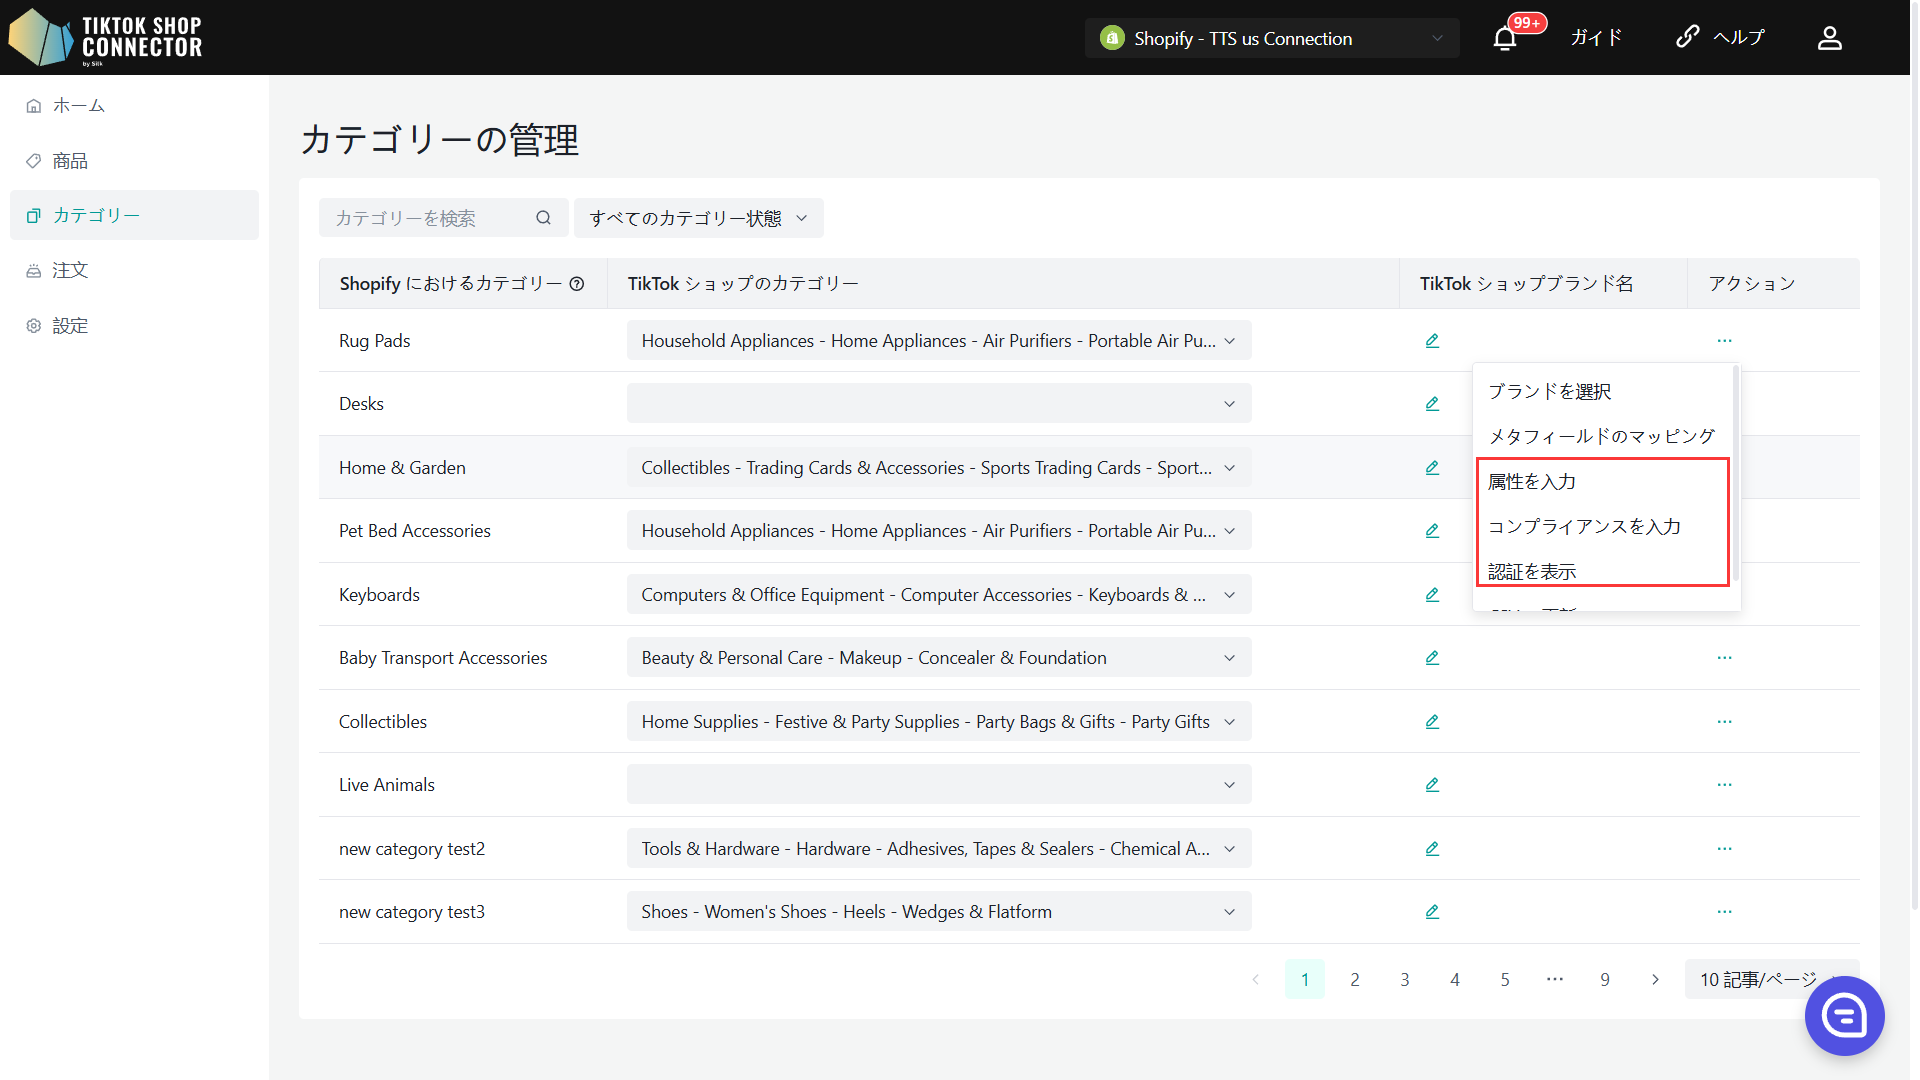Edit brand name for Keyboards row
Screen dimensions: 1920x1080
1432,595
